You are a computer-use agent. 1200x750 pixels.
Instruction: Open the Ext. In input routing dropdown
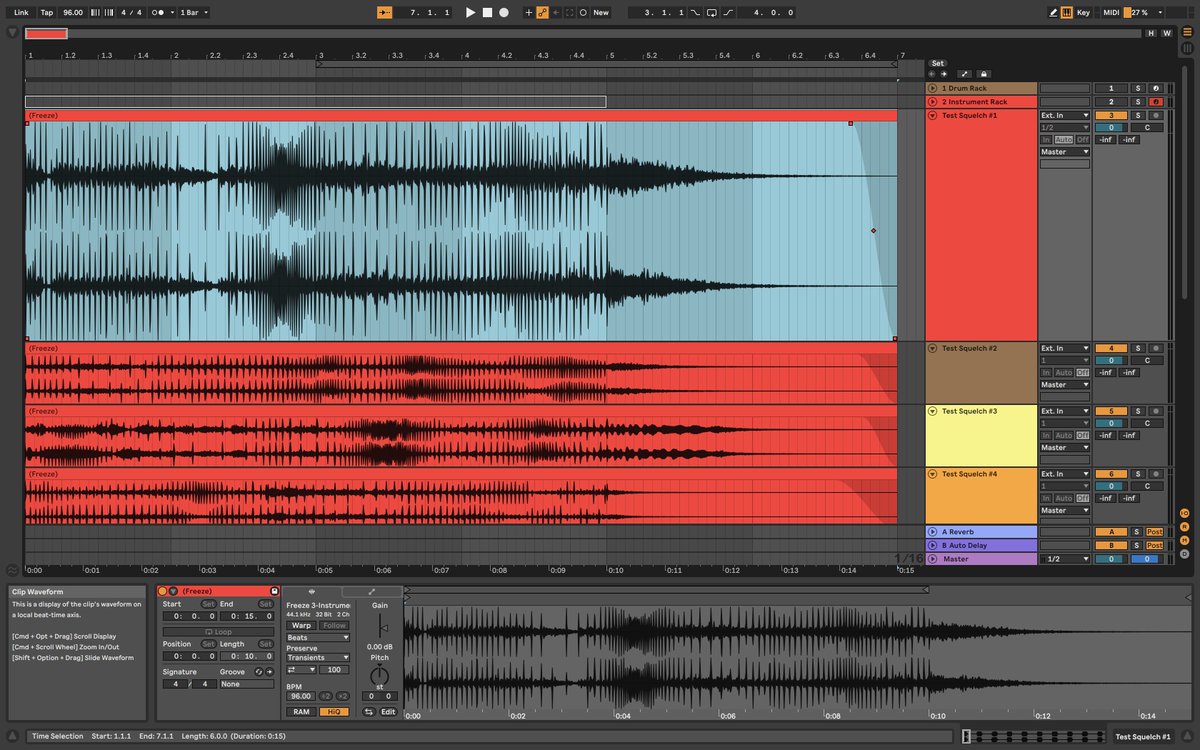1064,115
